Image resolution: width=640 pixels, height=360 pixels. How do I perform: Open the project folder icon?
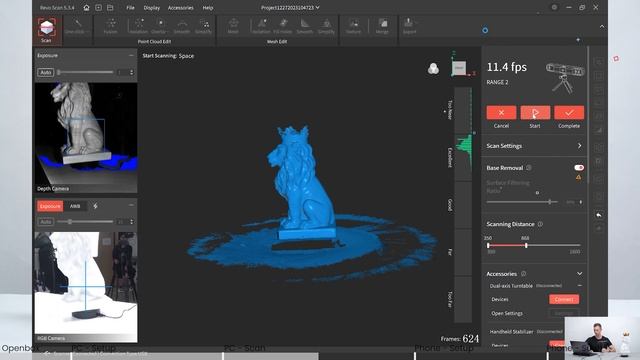coord(110,8)
